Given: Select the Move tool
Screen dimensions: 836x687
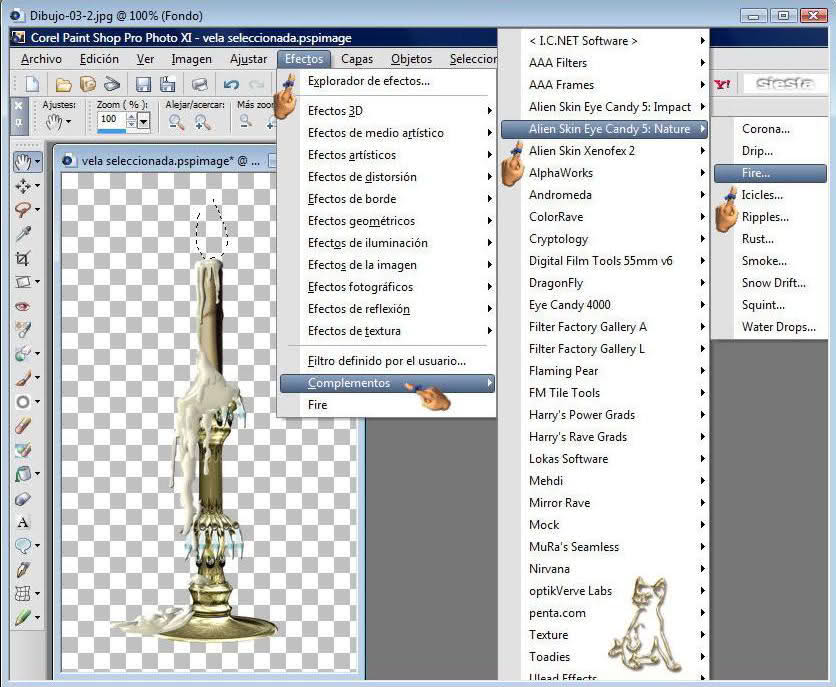Looking at the screenshot, I should click(22, 185).
